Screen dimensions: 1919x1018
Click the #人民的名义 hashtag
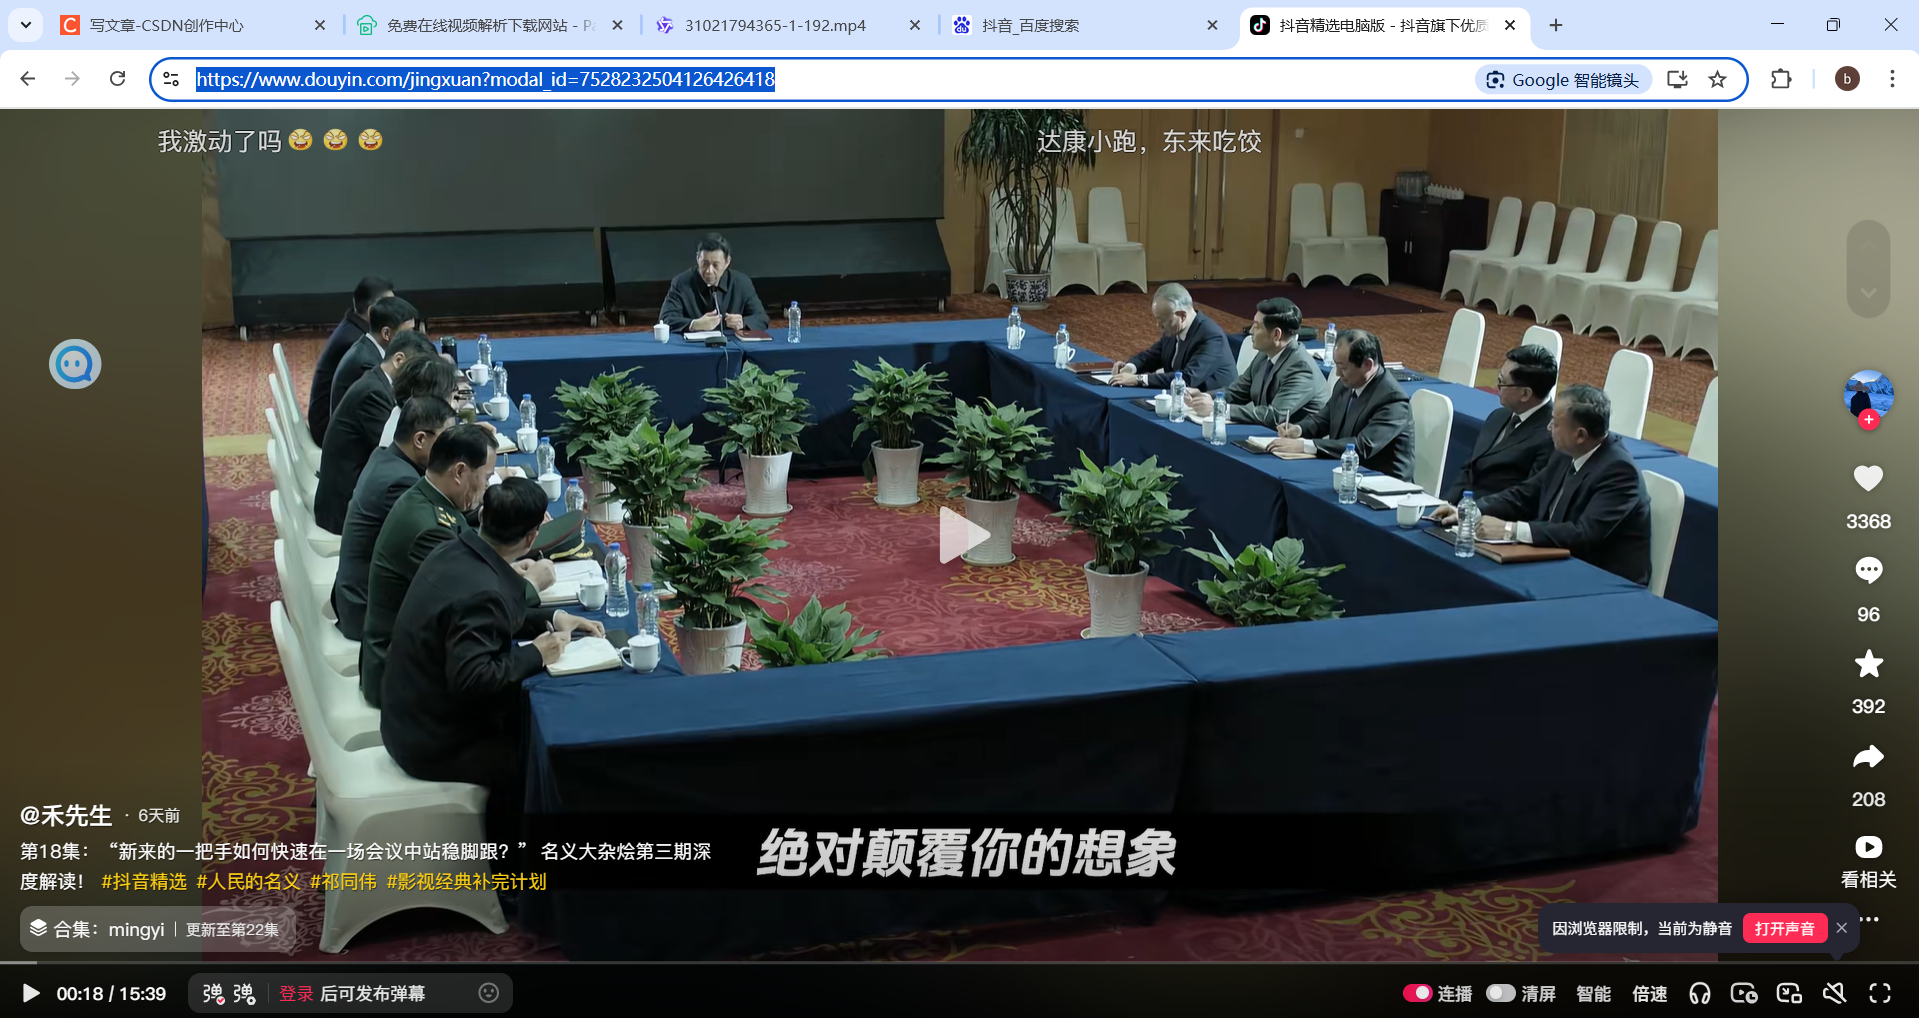pyautogui.click(x=248, y=881)
